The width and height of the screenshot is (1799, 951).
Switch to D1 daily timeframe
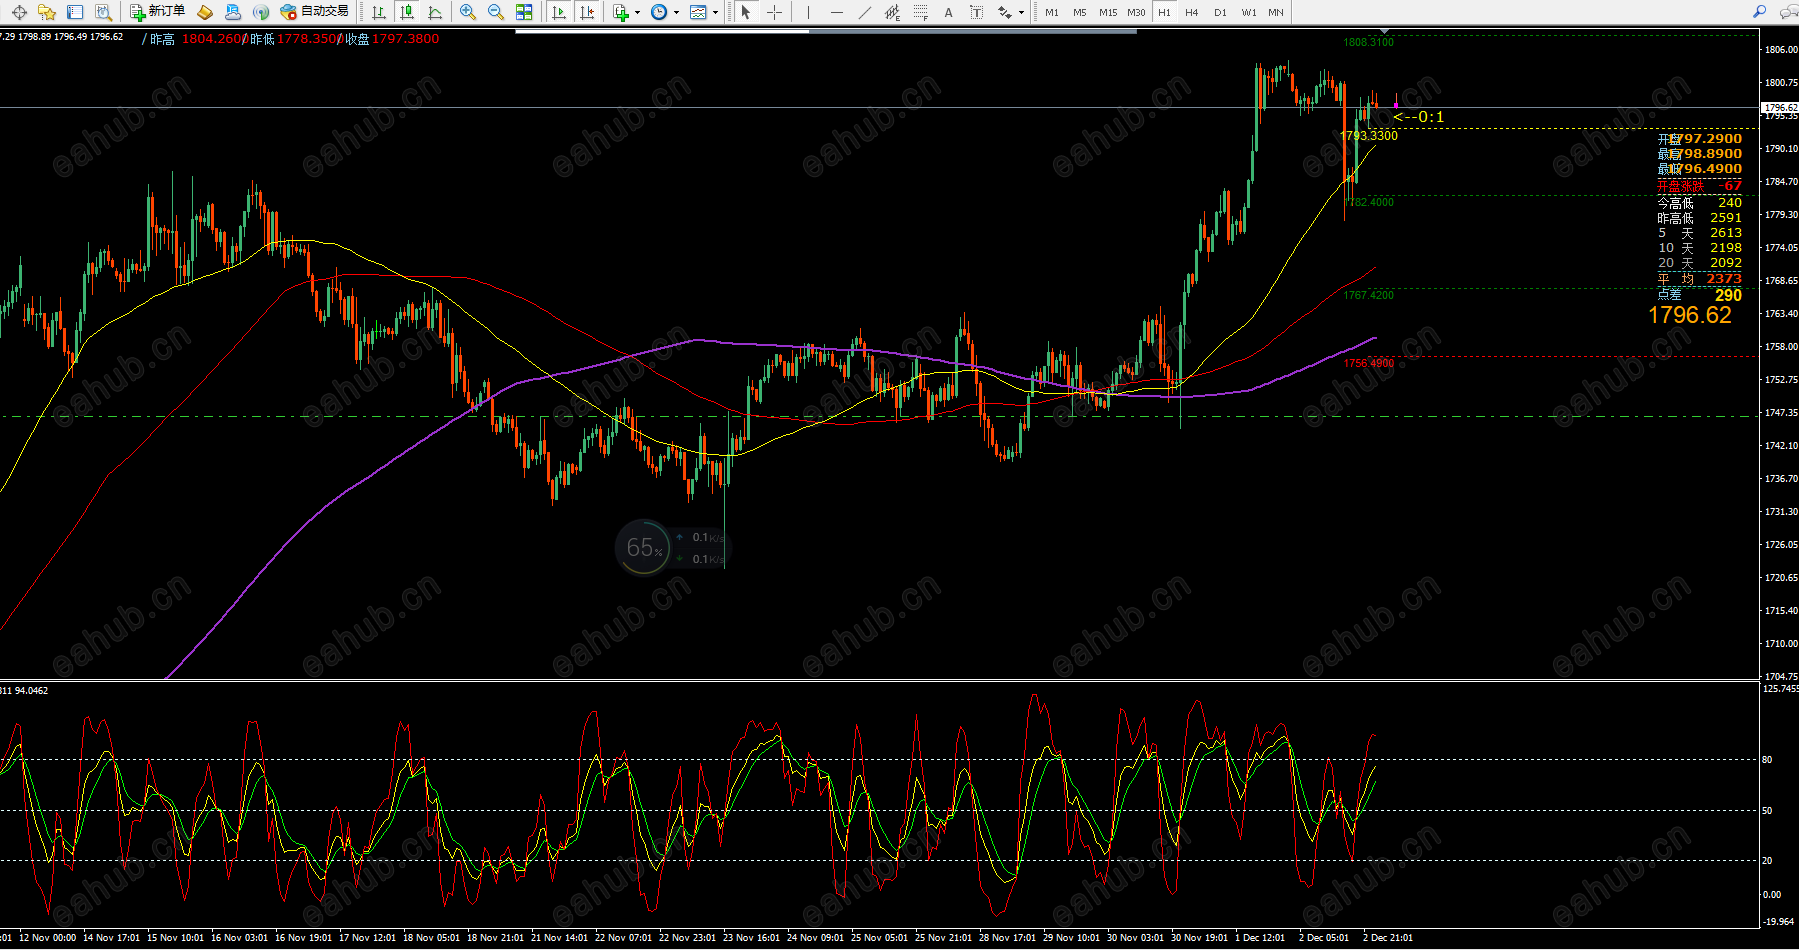tap(1220, 12)
